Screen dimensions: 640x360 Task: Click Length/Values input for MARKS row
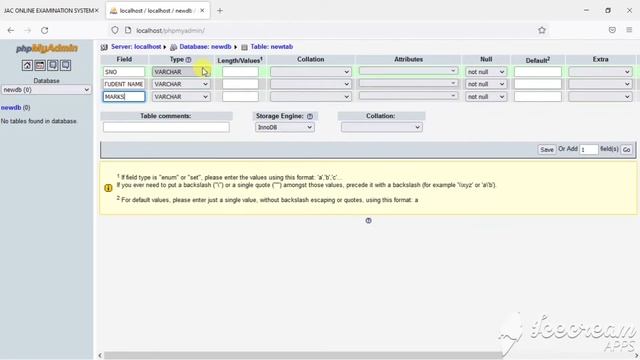pos(240,97)
